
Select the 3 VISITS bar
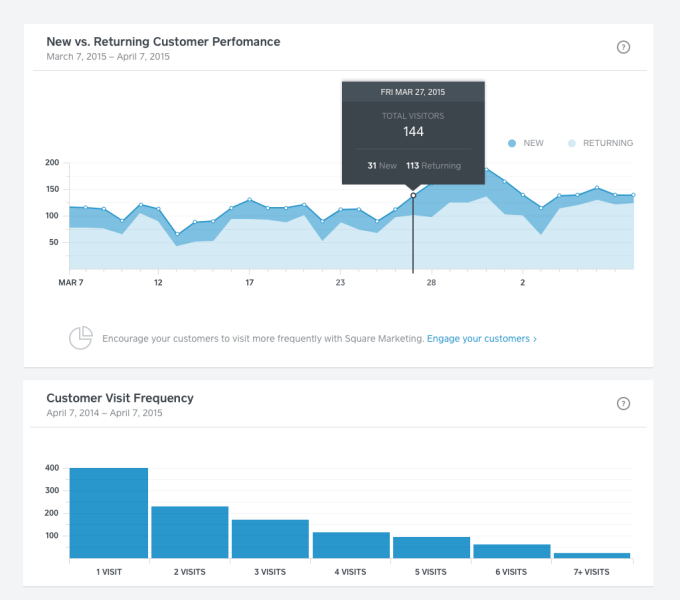[x=270, y=538]
